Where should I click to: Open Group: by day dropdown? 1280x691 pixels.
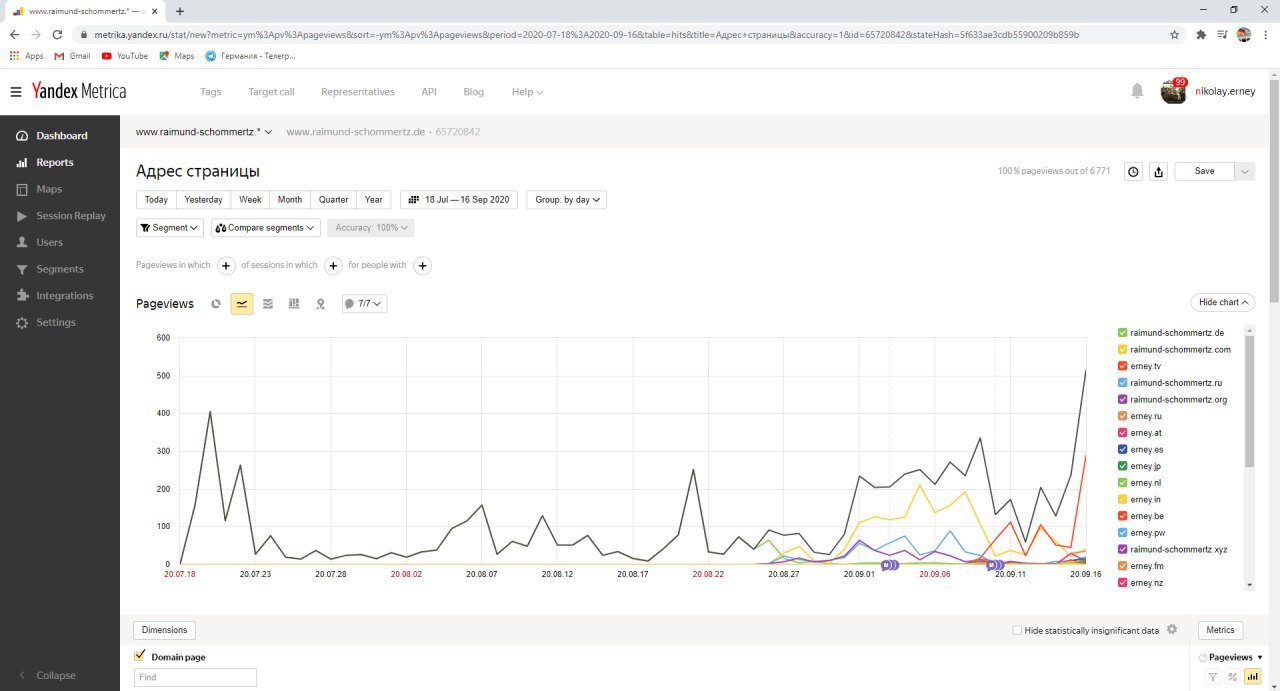(566, 199)
